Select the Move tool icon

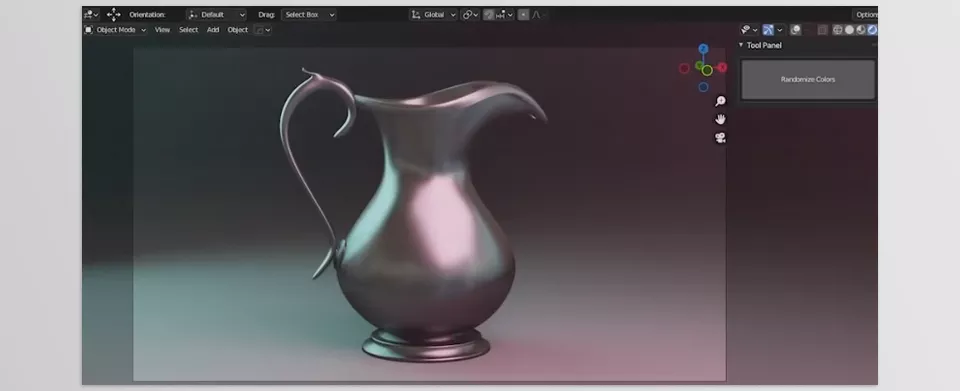[x=113, y=15]
